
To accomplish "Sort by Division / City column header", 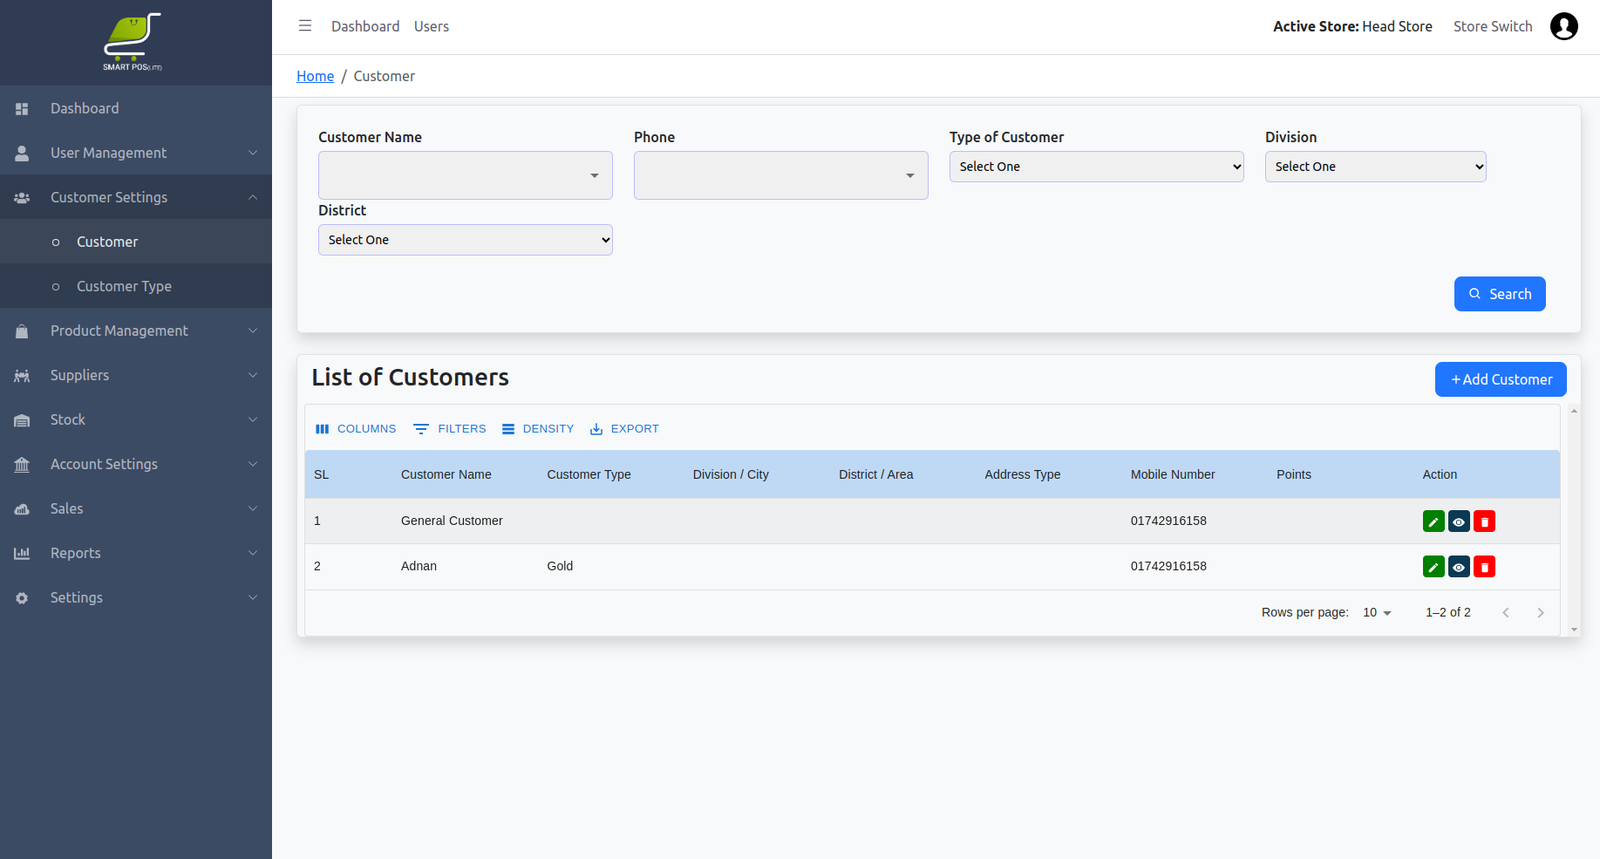I will [731, 475].
